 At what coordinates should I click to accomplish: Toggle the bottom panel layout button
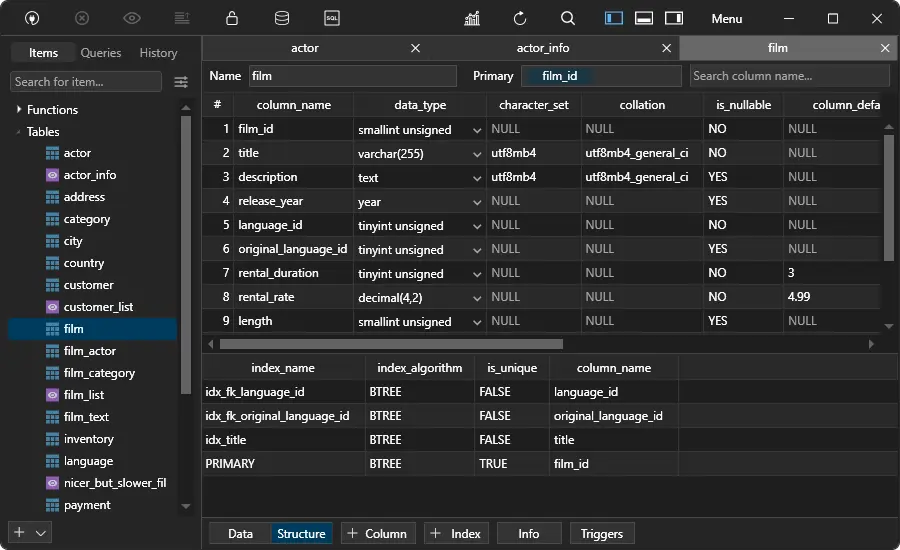point(644,18)
